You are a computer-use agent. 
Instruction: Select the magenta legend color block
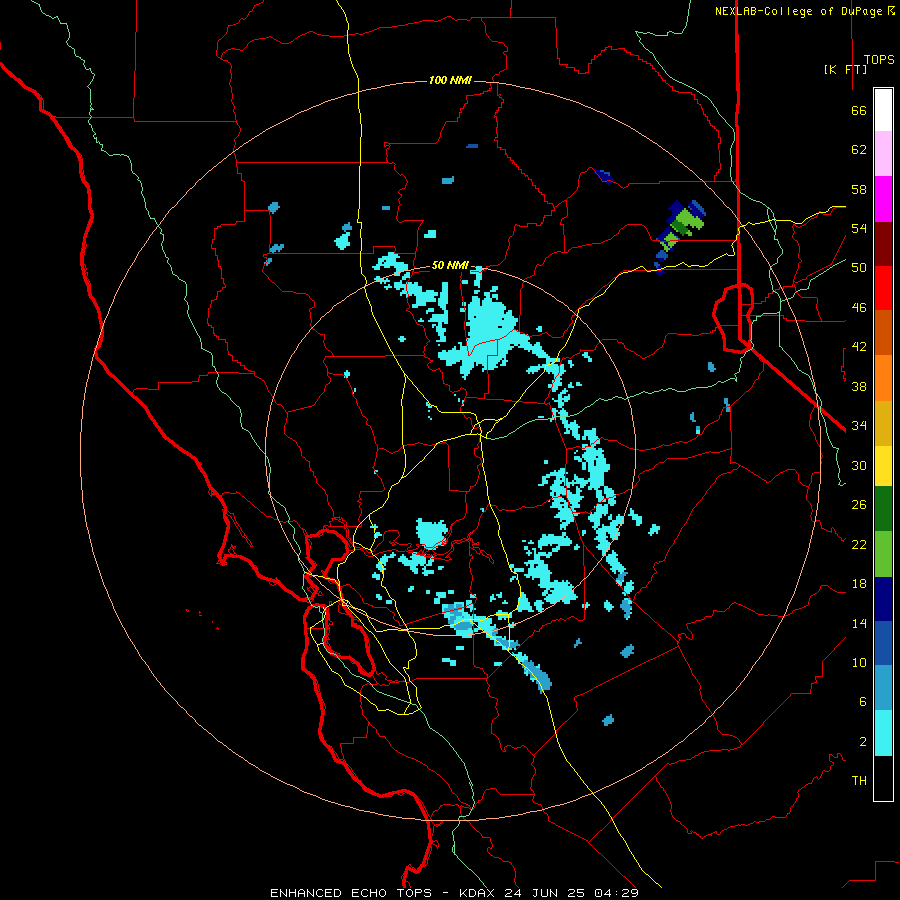[883, 199]
